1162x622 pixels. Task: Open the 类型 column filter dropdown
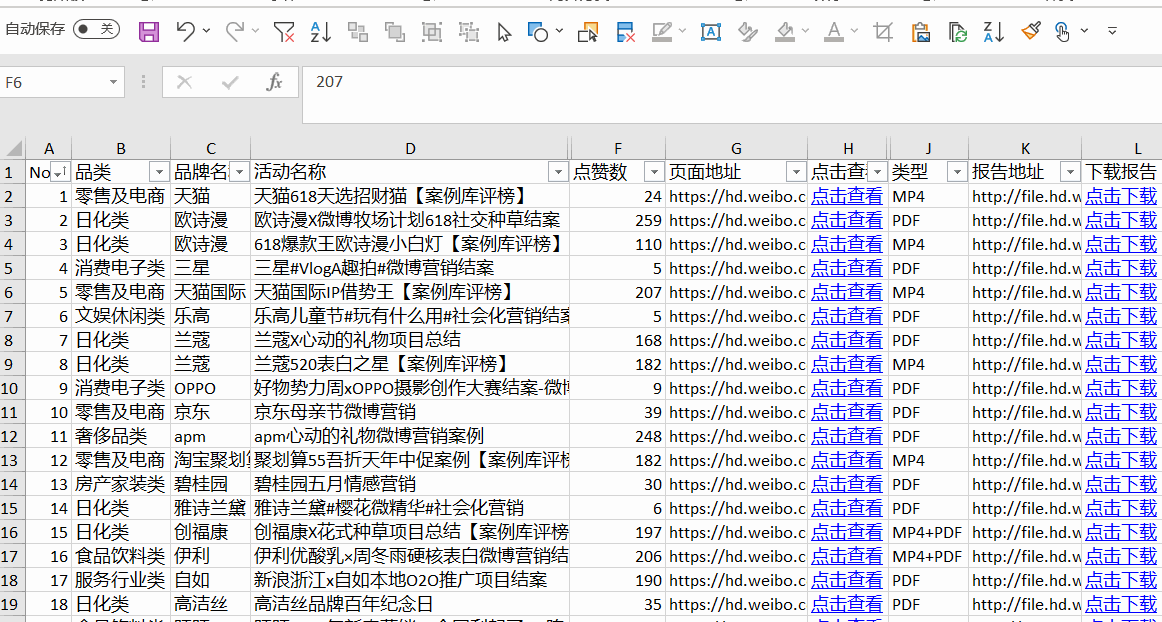(x=958, y=172)
